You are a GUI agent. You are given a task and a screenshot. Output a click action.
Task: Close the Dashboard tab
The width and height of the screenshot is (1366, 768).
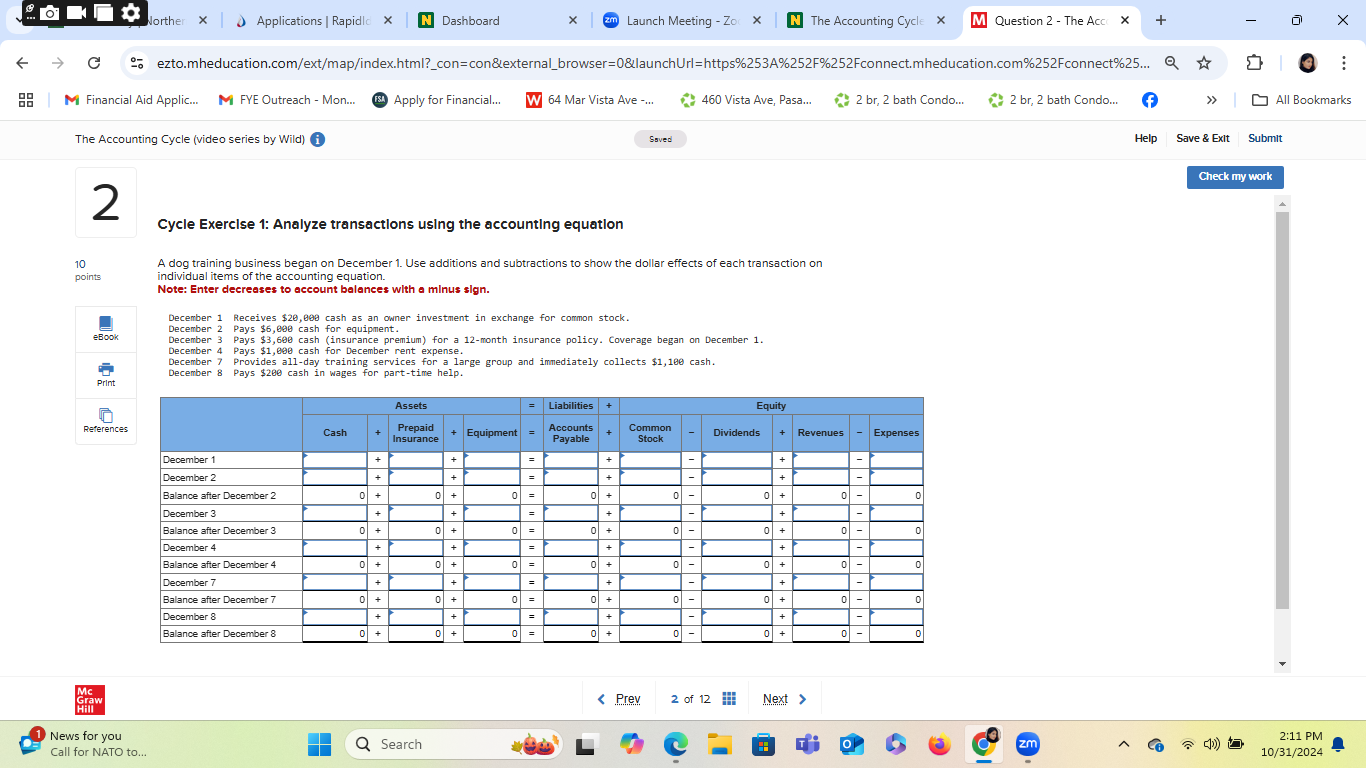[573, 21]
